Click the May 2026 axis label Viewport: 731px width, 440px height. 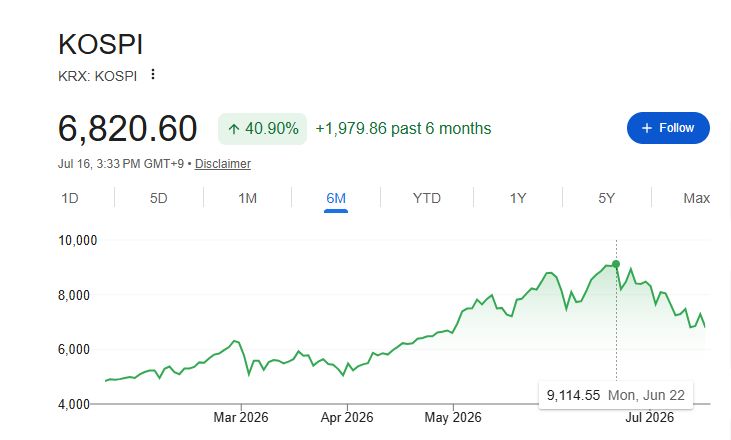[453, 417]
